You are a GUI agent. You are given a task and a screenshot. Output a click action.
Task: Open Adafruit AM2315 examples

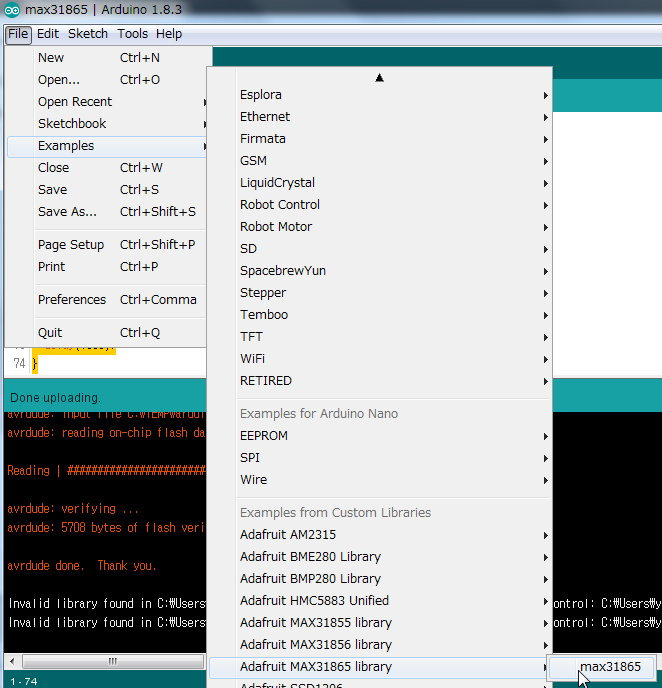coord(380,534)
